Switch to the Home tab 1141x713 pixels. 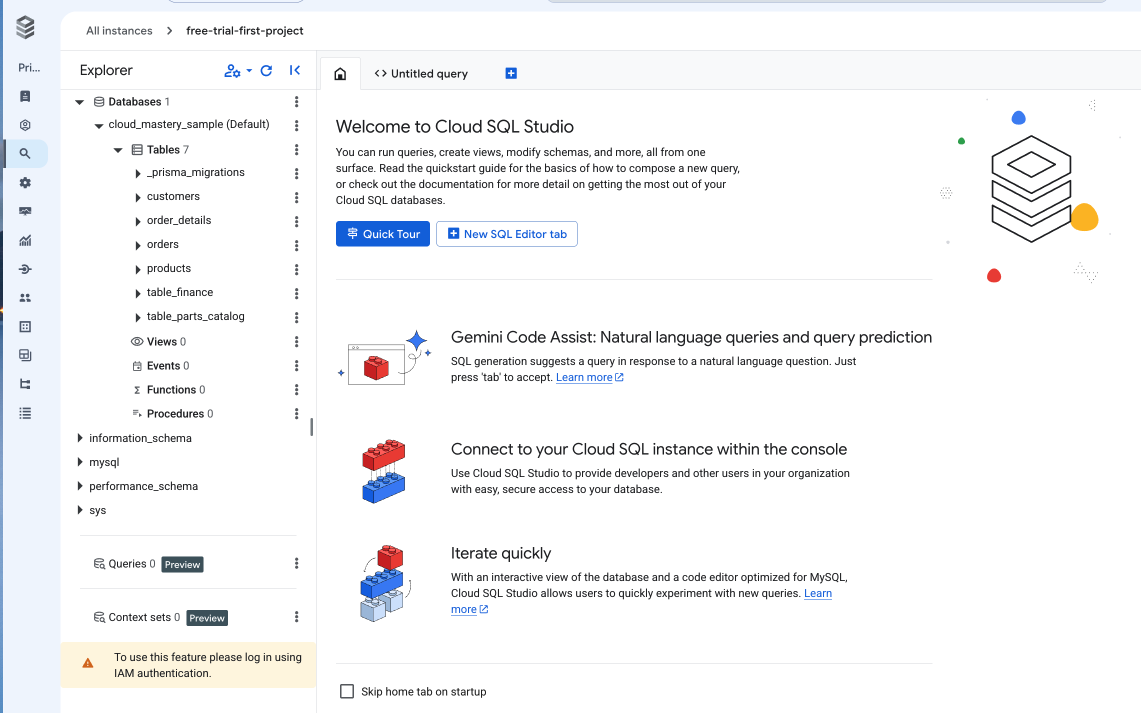(340, 73)
